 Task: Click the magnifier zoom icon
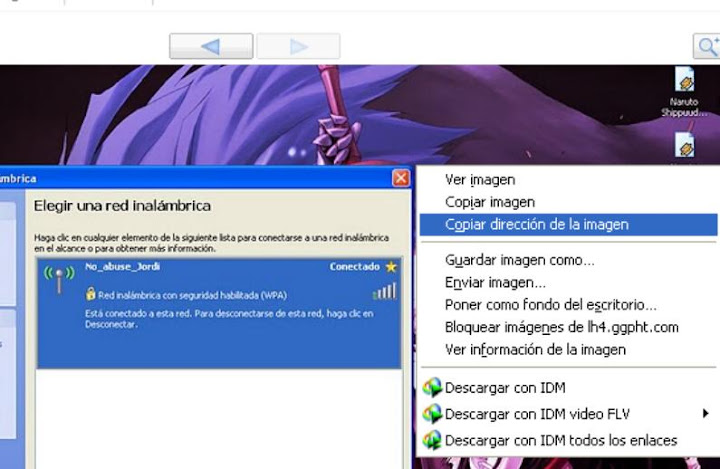point(707,46)
